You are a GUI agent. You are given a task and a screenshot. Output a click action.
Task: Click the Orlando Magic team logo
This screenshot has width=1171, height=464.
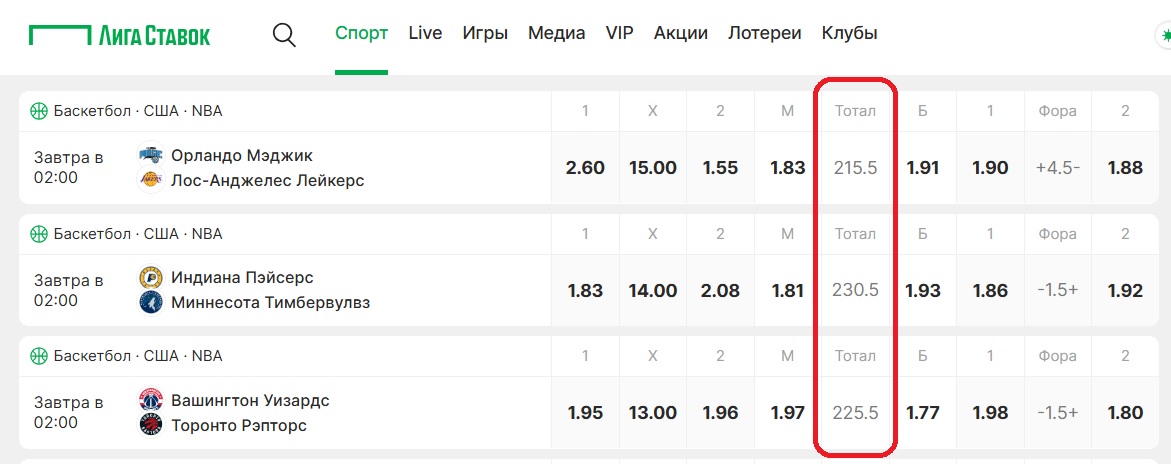point(151,155)
